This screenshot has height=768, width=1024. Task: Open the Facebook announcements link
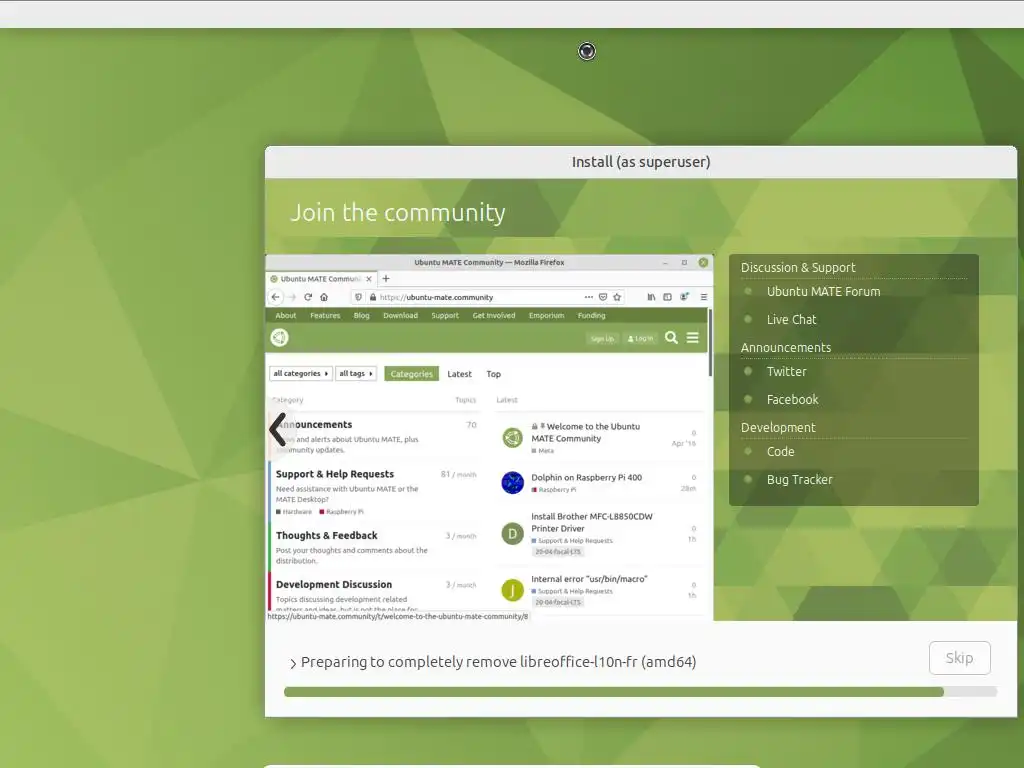click(792, 399)
